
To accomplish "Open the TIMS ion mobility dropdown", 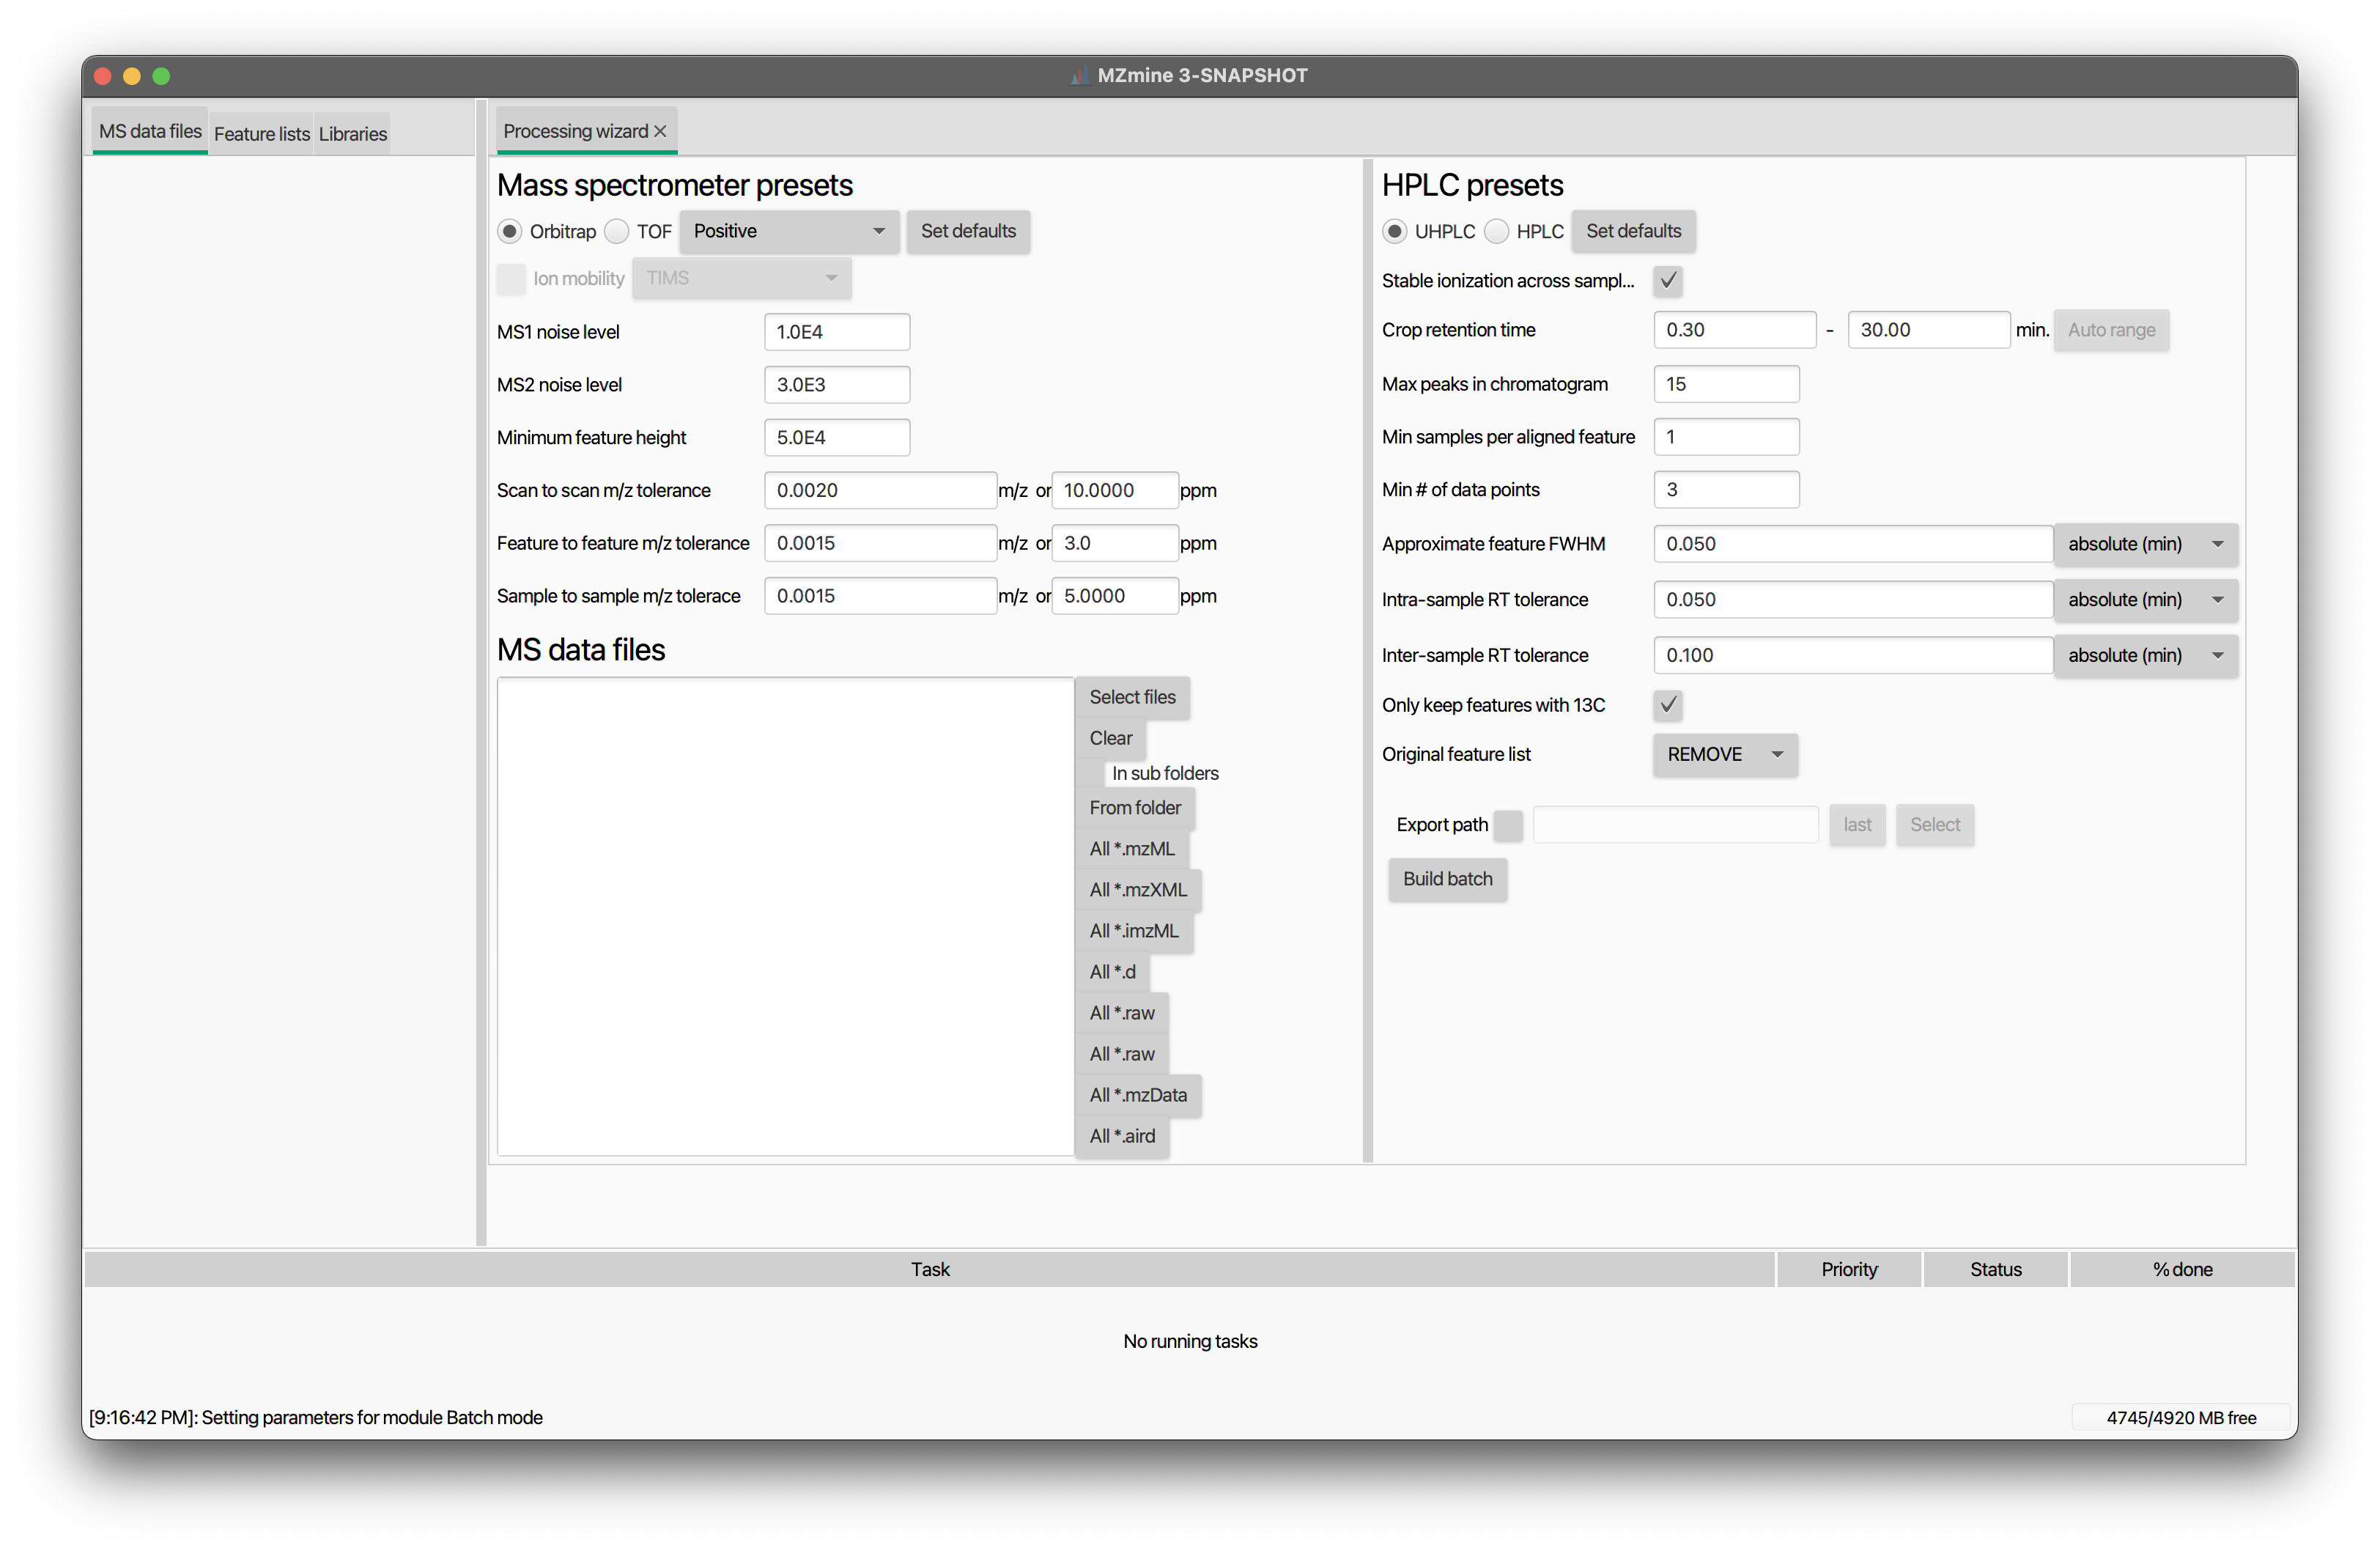I will click(x=741, y=278).
